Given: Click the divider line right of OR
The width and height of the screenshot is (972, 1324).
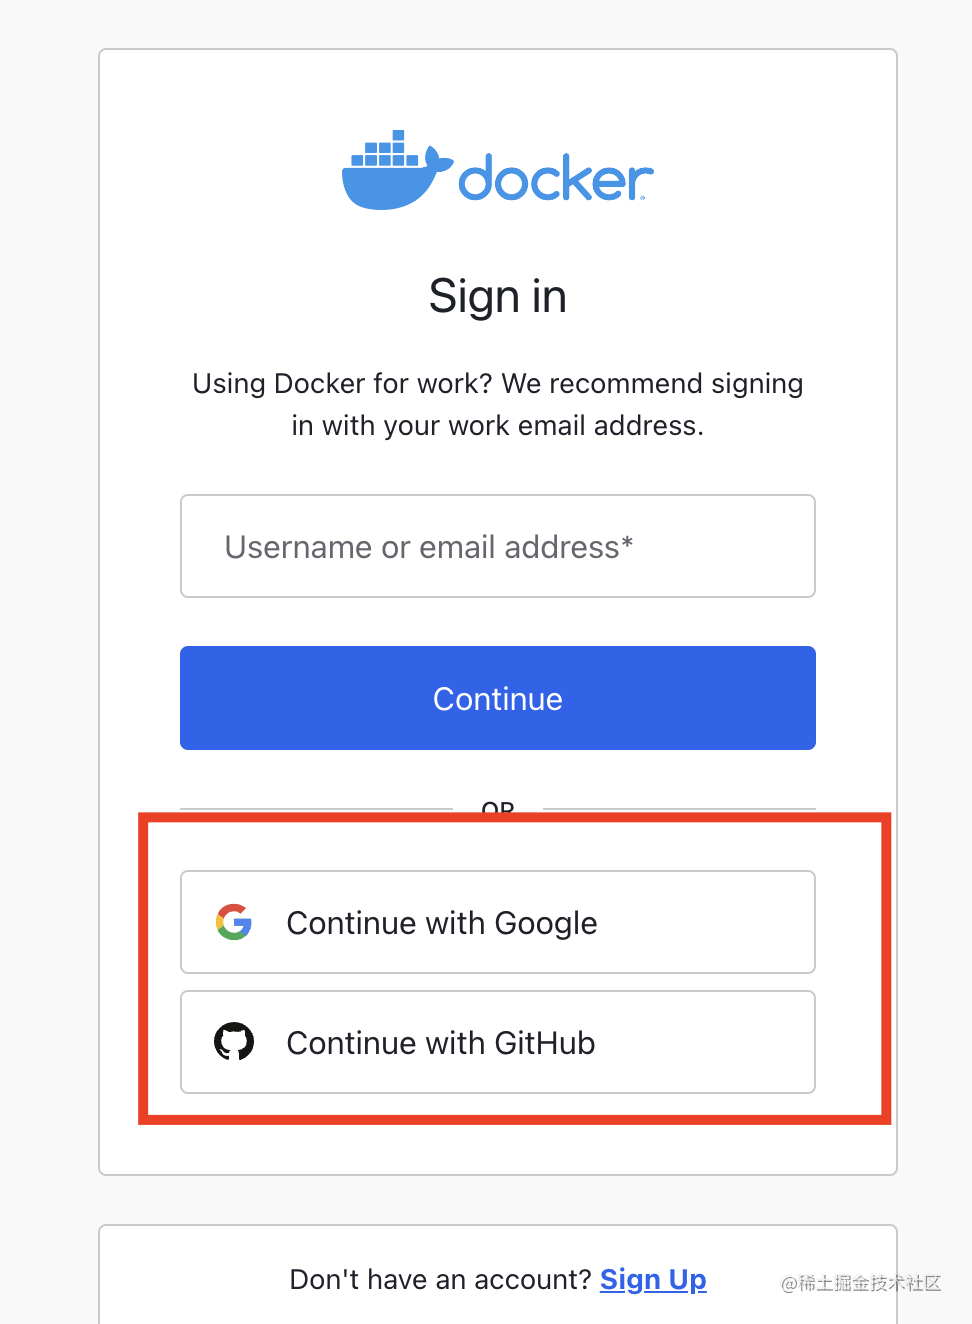Looking at the screenshot, I should [679, 809].
